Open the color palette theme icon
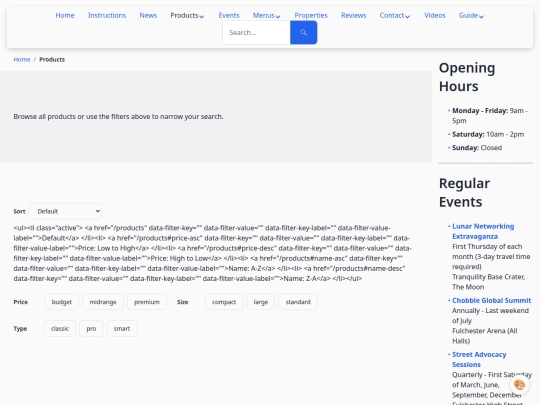Screen dimensions: 540x405 [x=519, y=384]
